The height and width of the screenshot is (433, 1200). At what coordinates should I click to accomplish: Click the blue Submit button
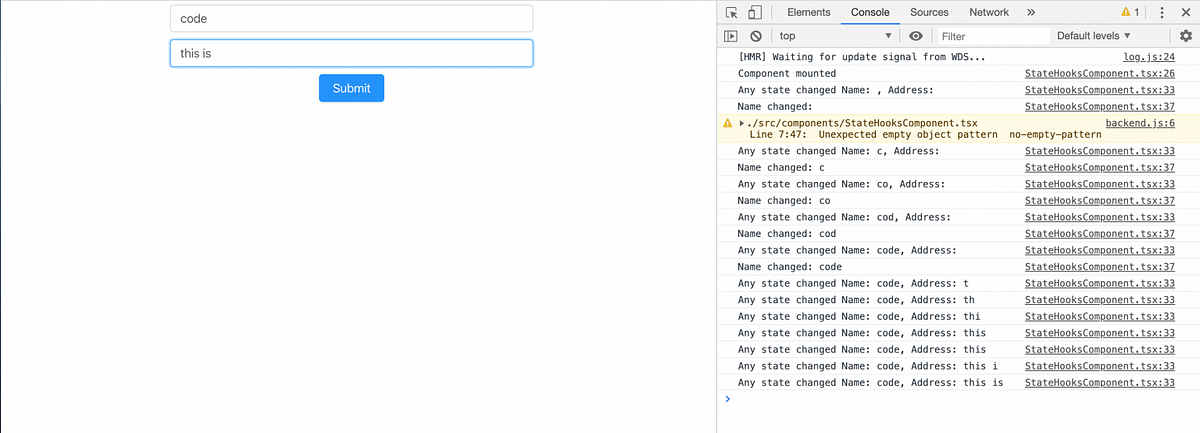click(x=351, y=88)
